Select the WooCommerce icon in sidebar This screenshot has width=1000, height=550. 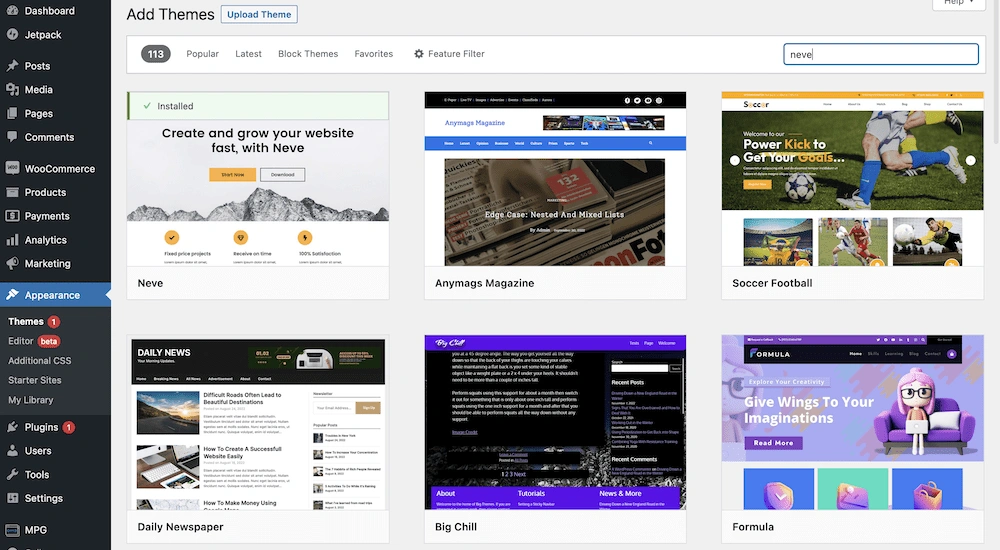(x=12, y=169)
